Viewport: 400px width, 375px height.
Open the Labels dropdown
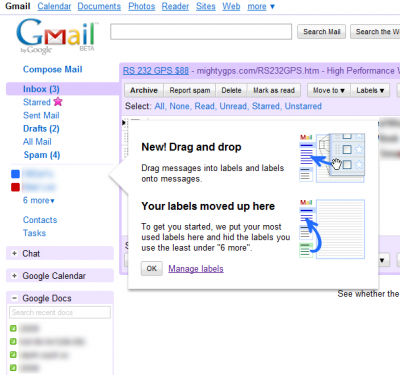[370, 90]
